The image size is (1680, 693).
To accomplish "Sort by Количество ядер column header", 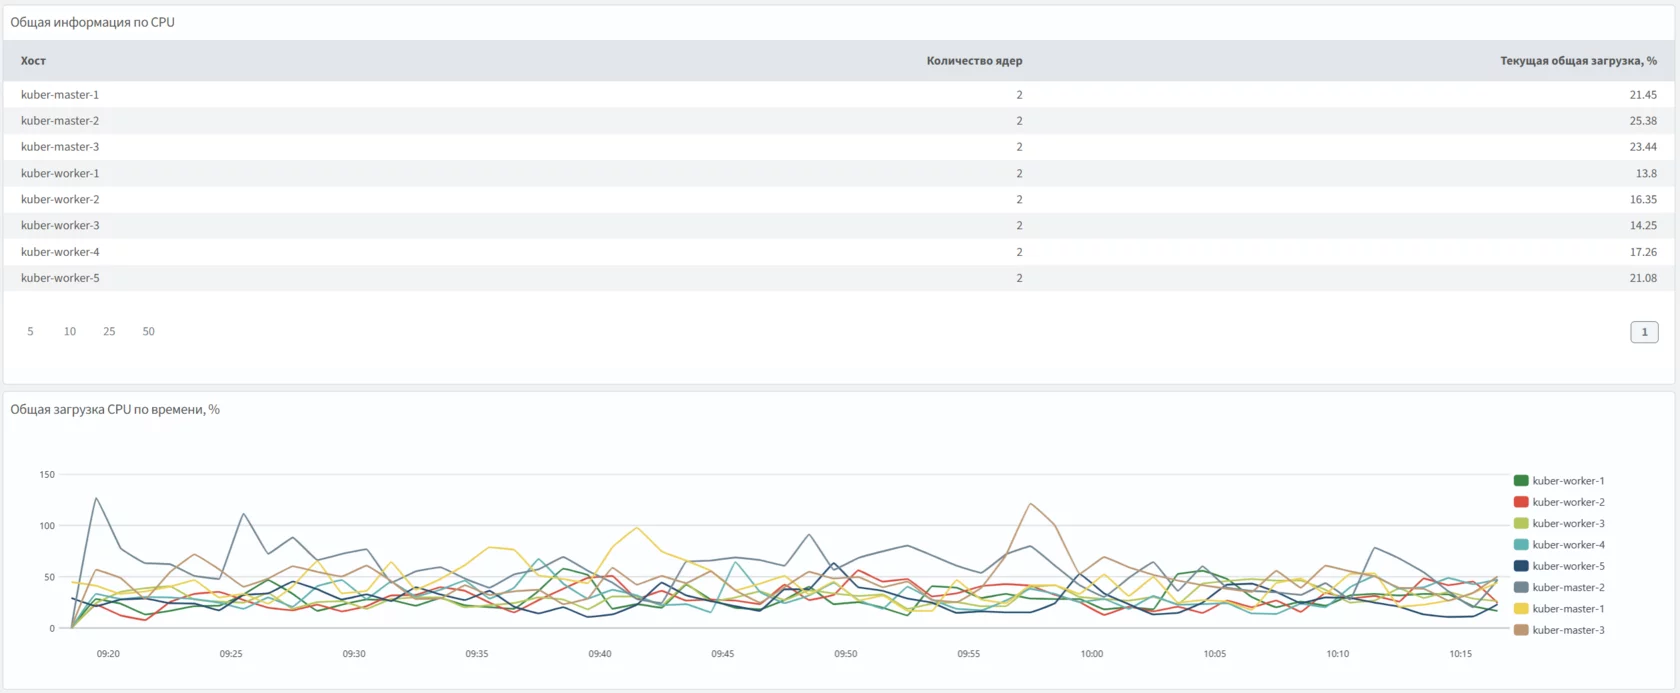I will (x=974, y=61).
